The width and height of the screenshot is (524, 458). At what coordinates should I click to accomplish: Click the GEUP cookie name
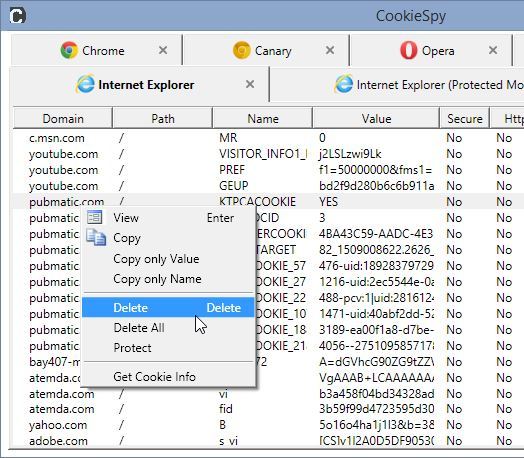(x=234, y=186)
